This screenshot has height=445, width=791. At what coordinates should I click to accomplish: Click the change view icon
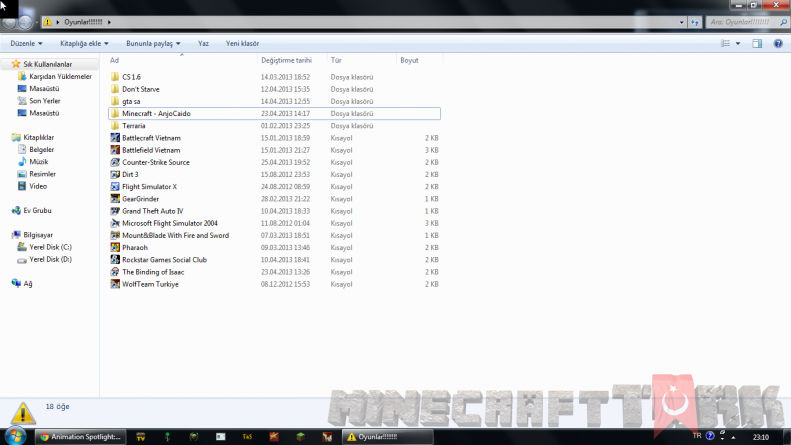[725, 43]
